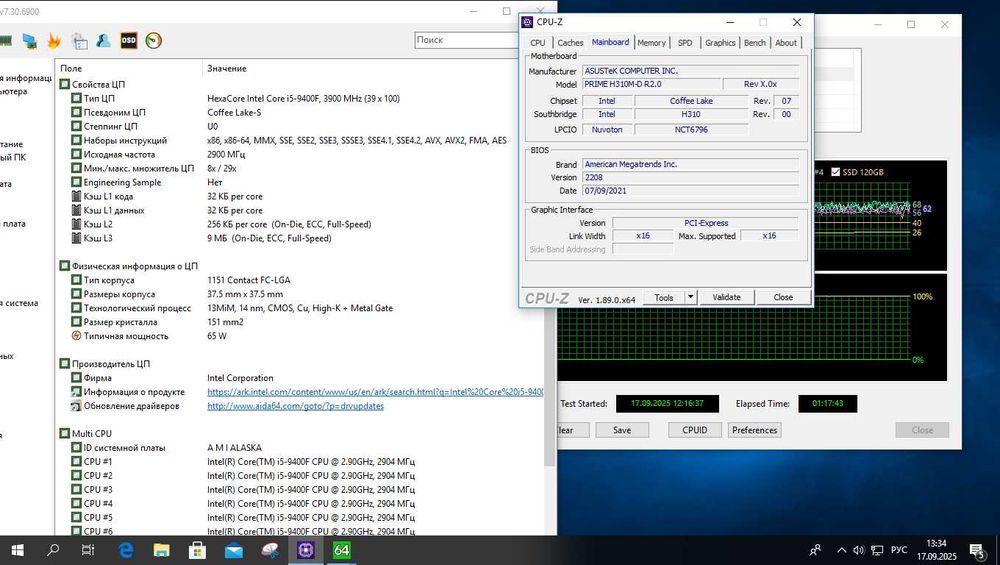This screenshot has width=1000, height=565.
Task: Open the Tools dropdown arrow in CPU-Z
Action: (690, 297)
